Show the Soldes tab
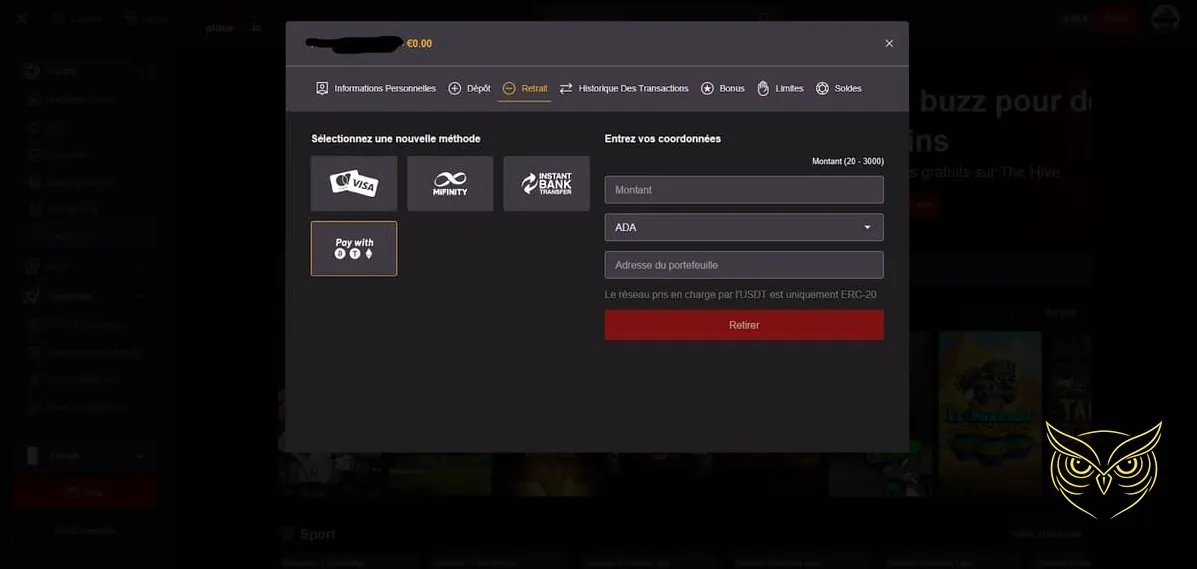Image resolution: width=1197 pixels, height=569 pixels. click(x=838, y=89)
